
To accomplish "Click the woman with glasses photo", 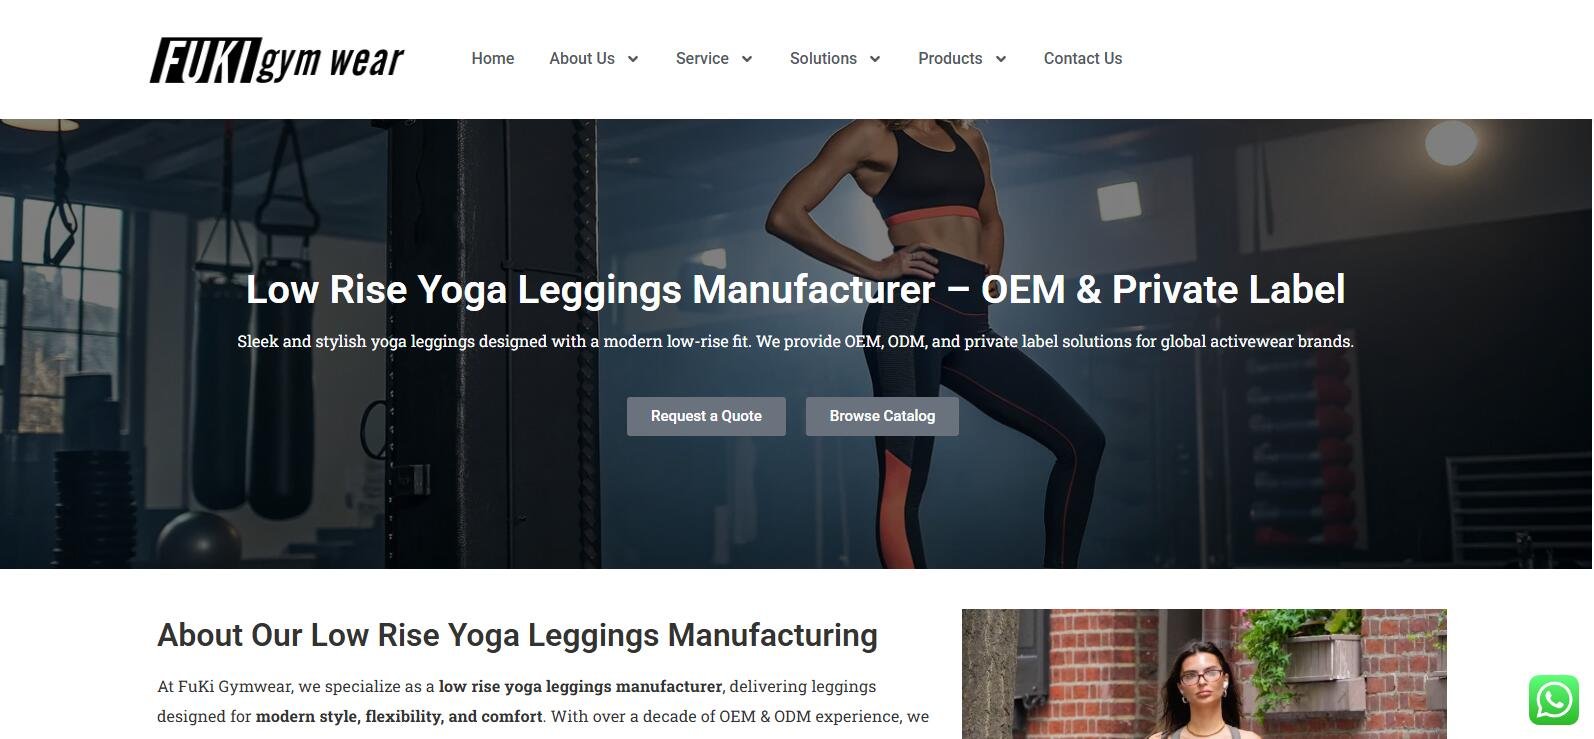I will (1204, 674).
